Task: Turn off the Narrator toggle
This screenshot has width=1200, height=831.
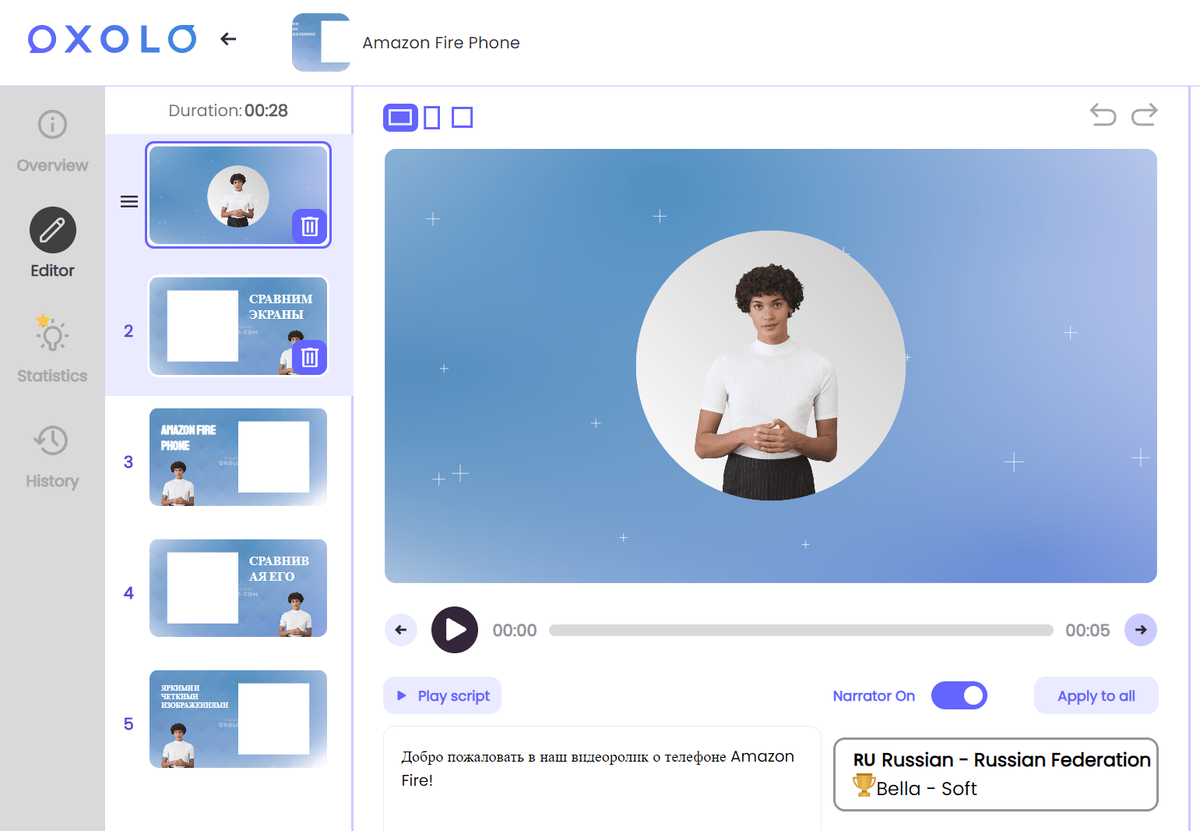Action: tap(959, 695)
